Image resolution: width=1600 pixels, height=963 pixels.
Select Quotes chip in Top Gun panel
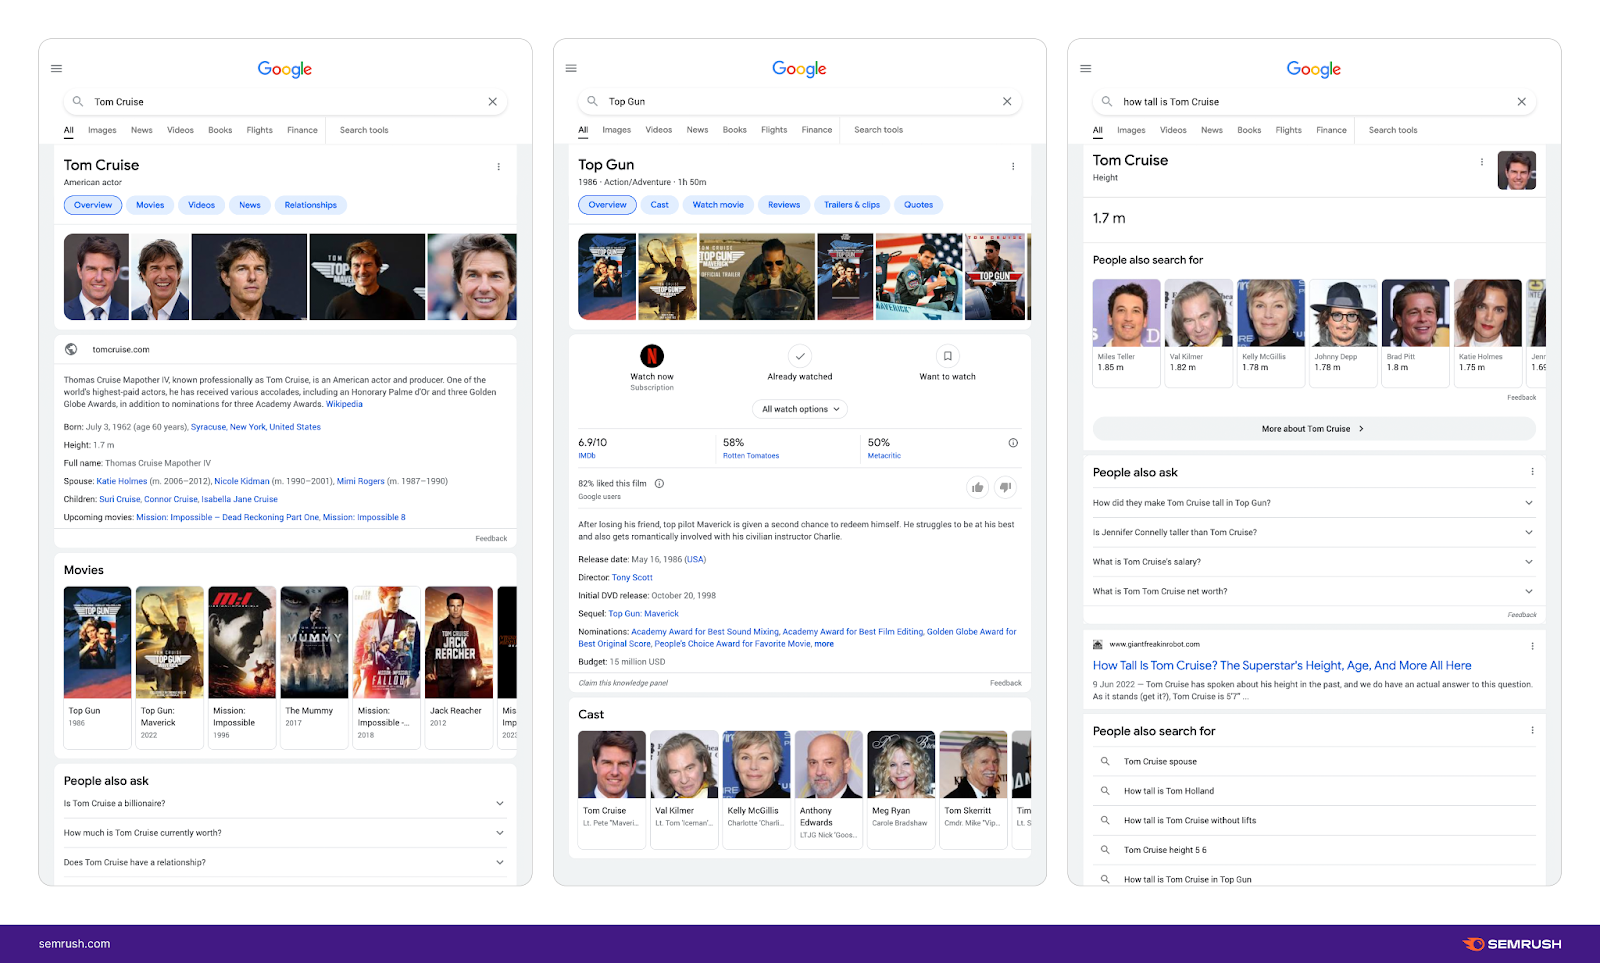pos(918,205)
